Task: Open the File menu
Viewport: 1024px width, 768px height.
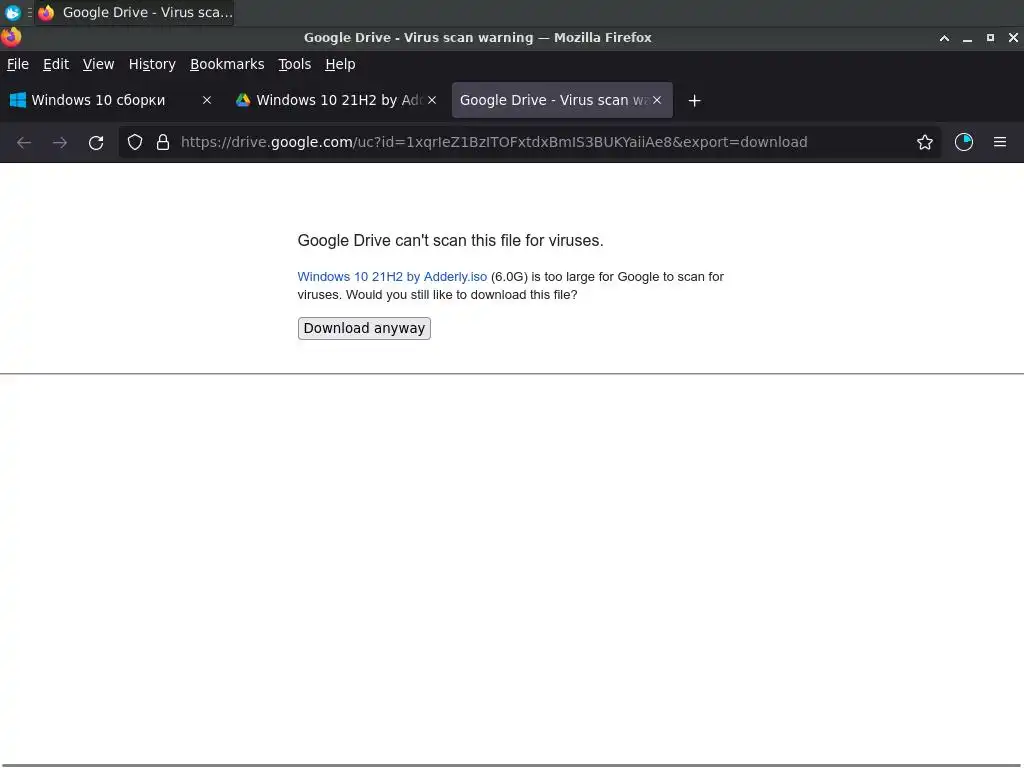Action: pos(18,64)
